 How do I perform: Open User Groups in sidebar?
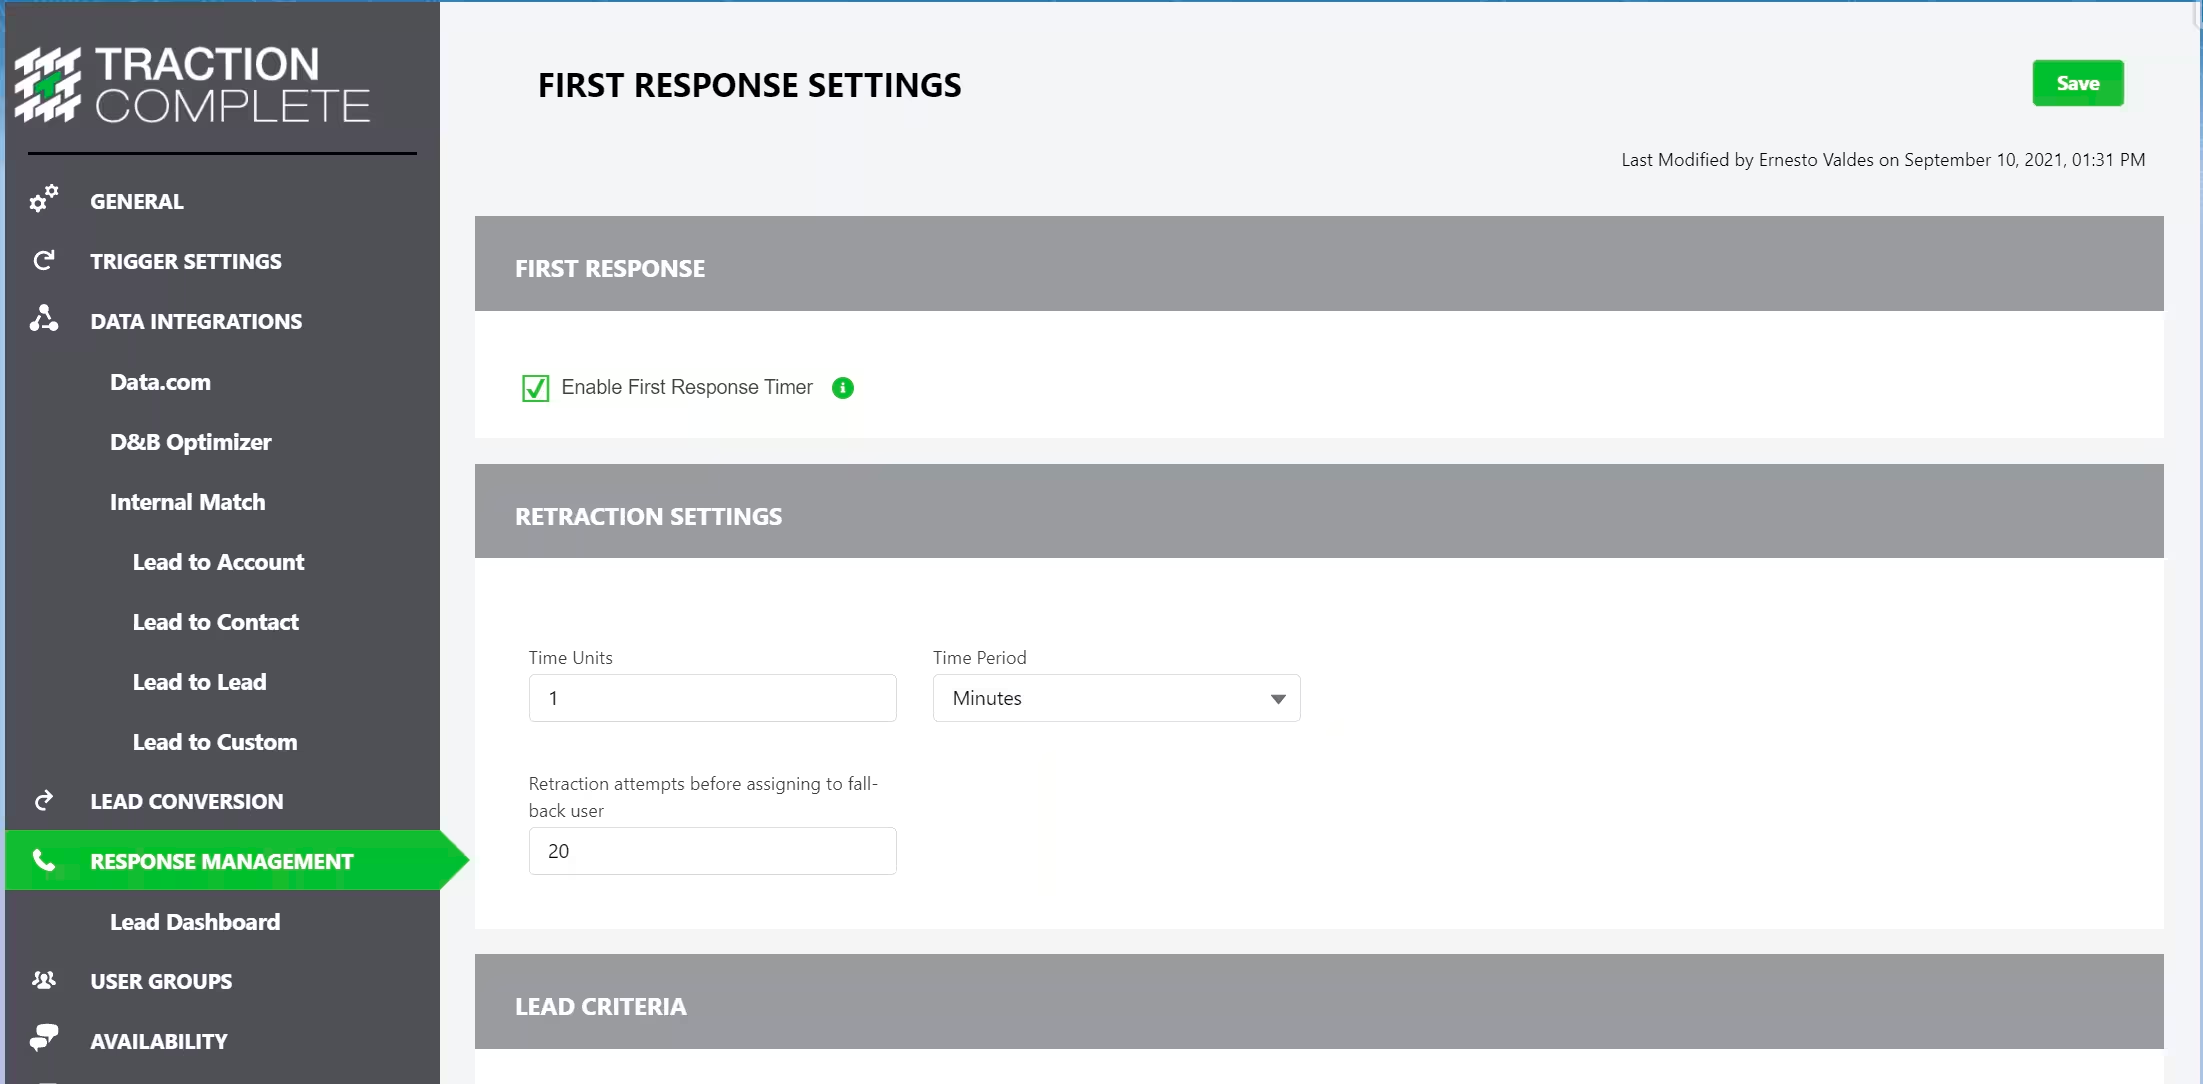(x=161, y=981)
